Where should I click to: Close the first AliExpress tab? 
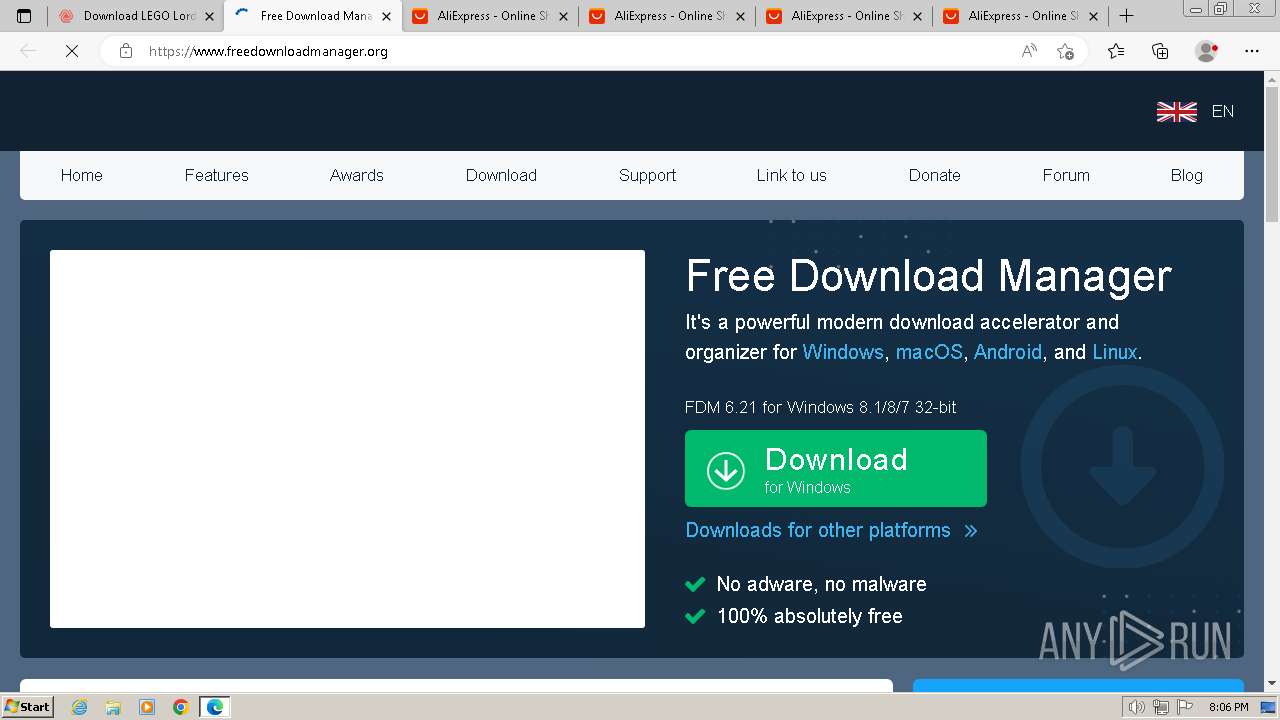563,16
